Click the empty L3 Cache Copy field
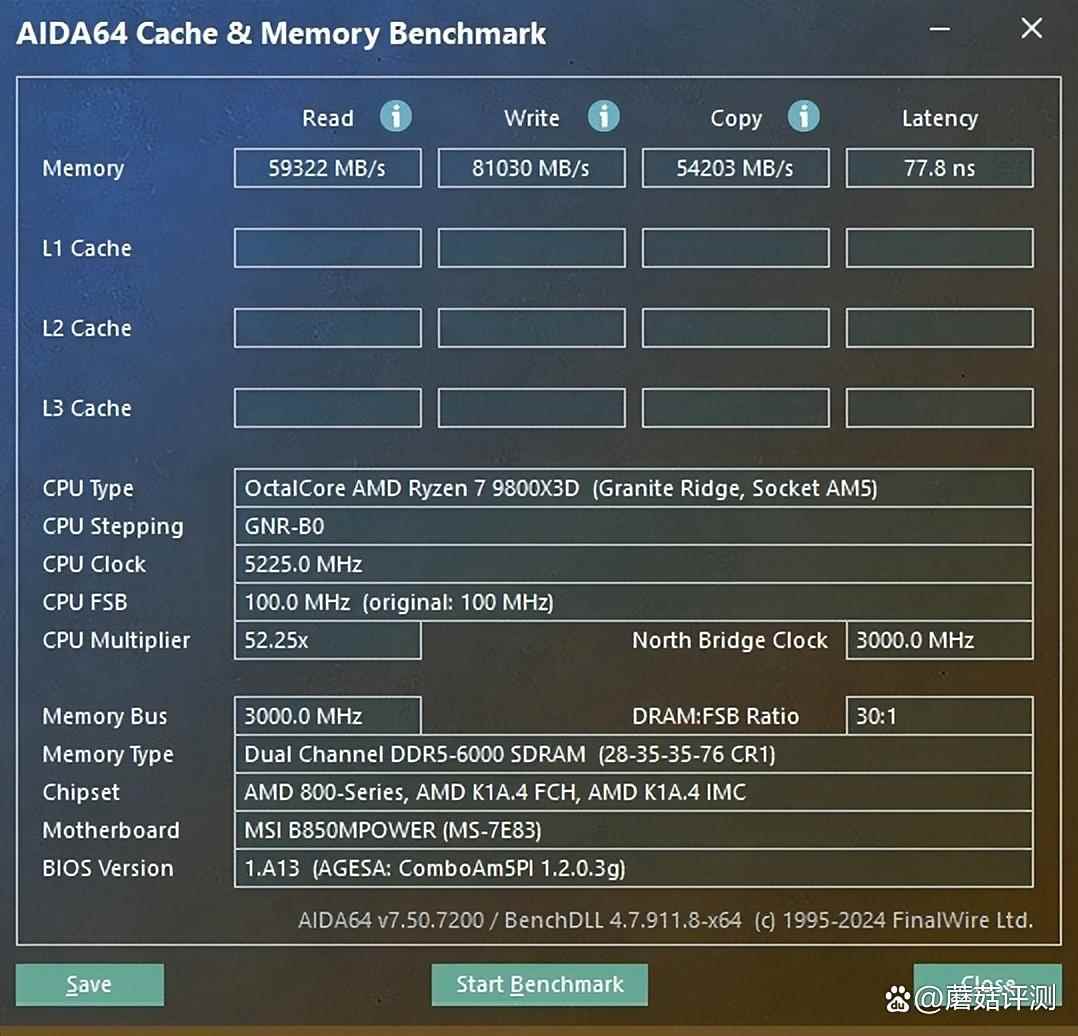1078x1036 pixels. (736, 408)
